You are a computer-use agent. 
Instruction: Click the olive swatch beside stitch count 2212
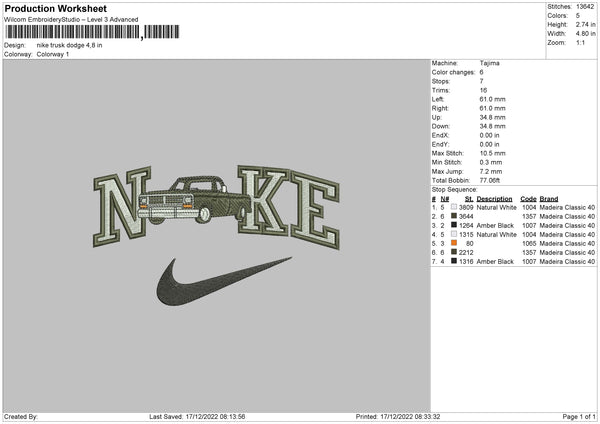click(454, 252)
